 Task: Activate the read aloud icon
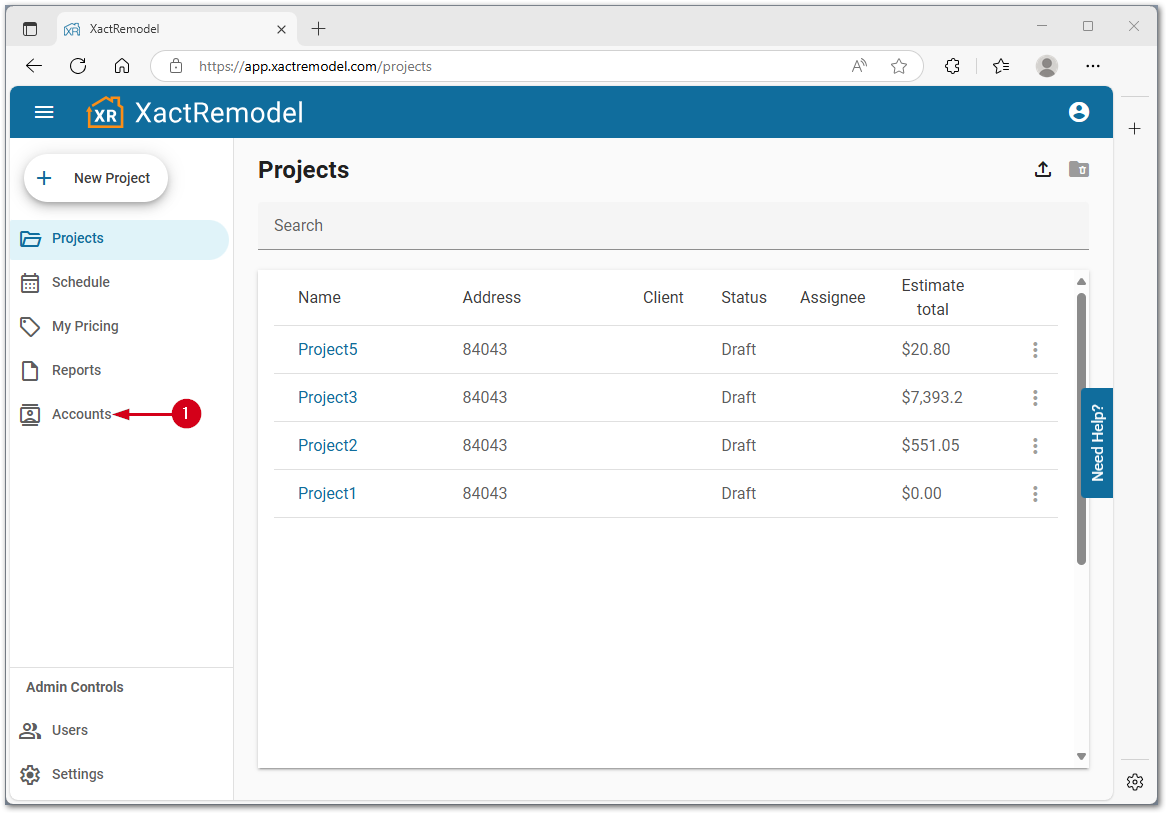coord(859,66)
